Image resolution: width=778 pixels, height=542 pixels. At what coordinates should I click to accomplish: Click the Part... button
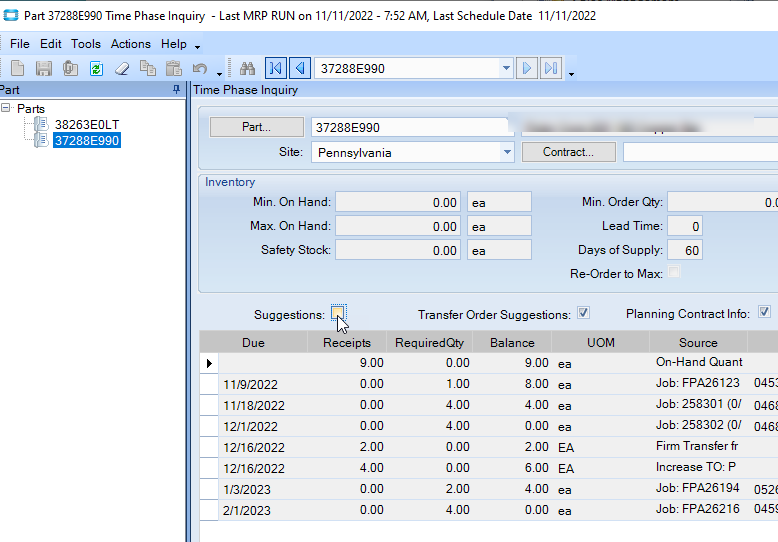pos(256,127)
